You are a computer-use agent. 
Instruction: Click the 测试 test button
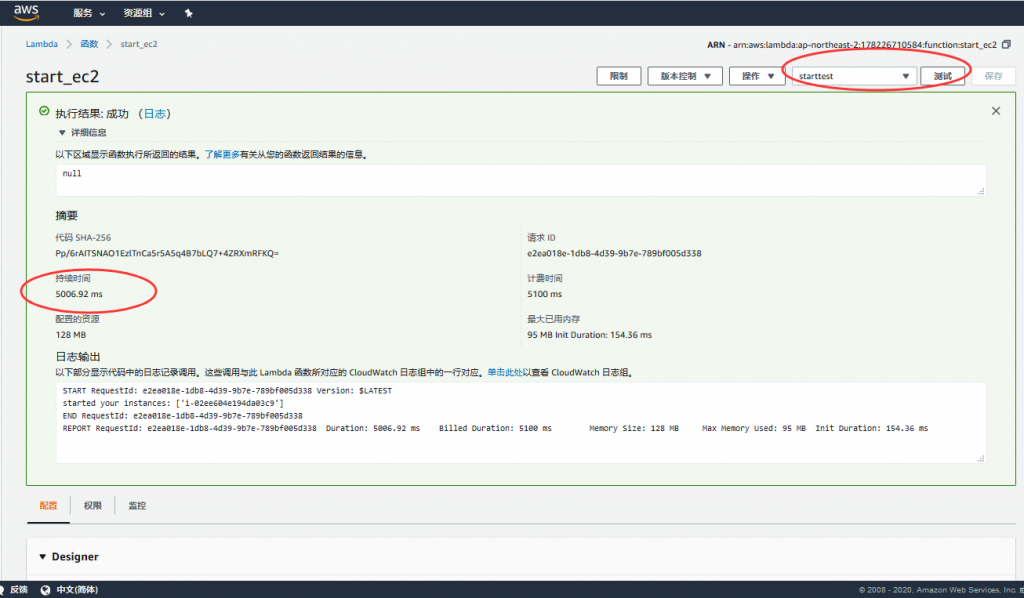coord(942,76)
